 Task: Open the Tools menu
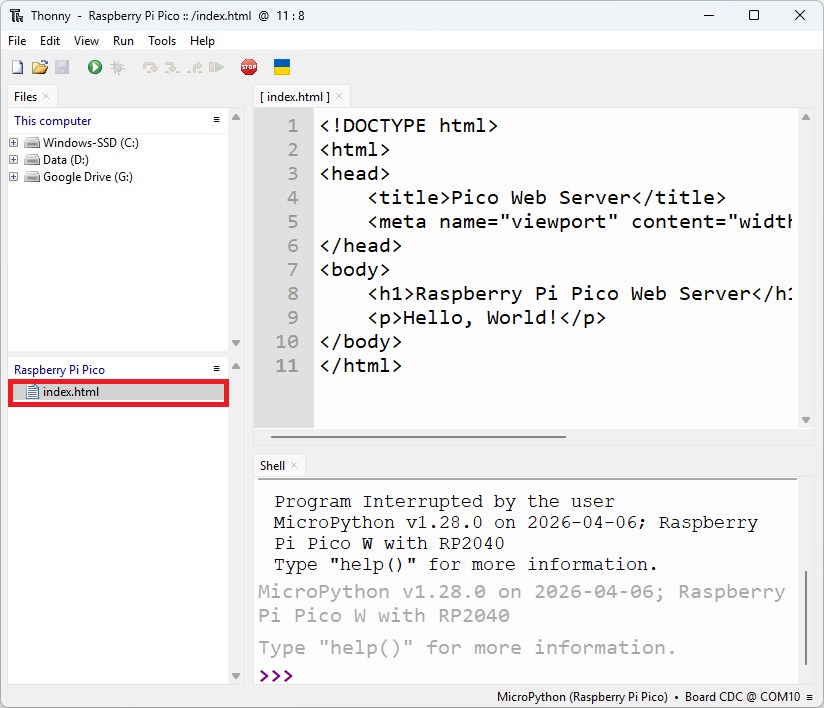coord(162,40)
